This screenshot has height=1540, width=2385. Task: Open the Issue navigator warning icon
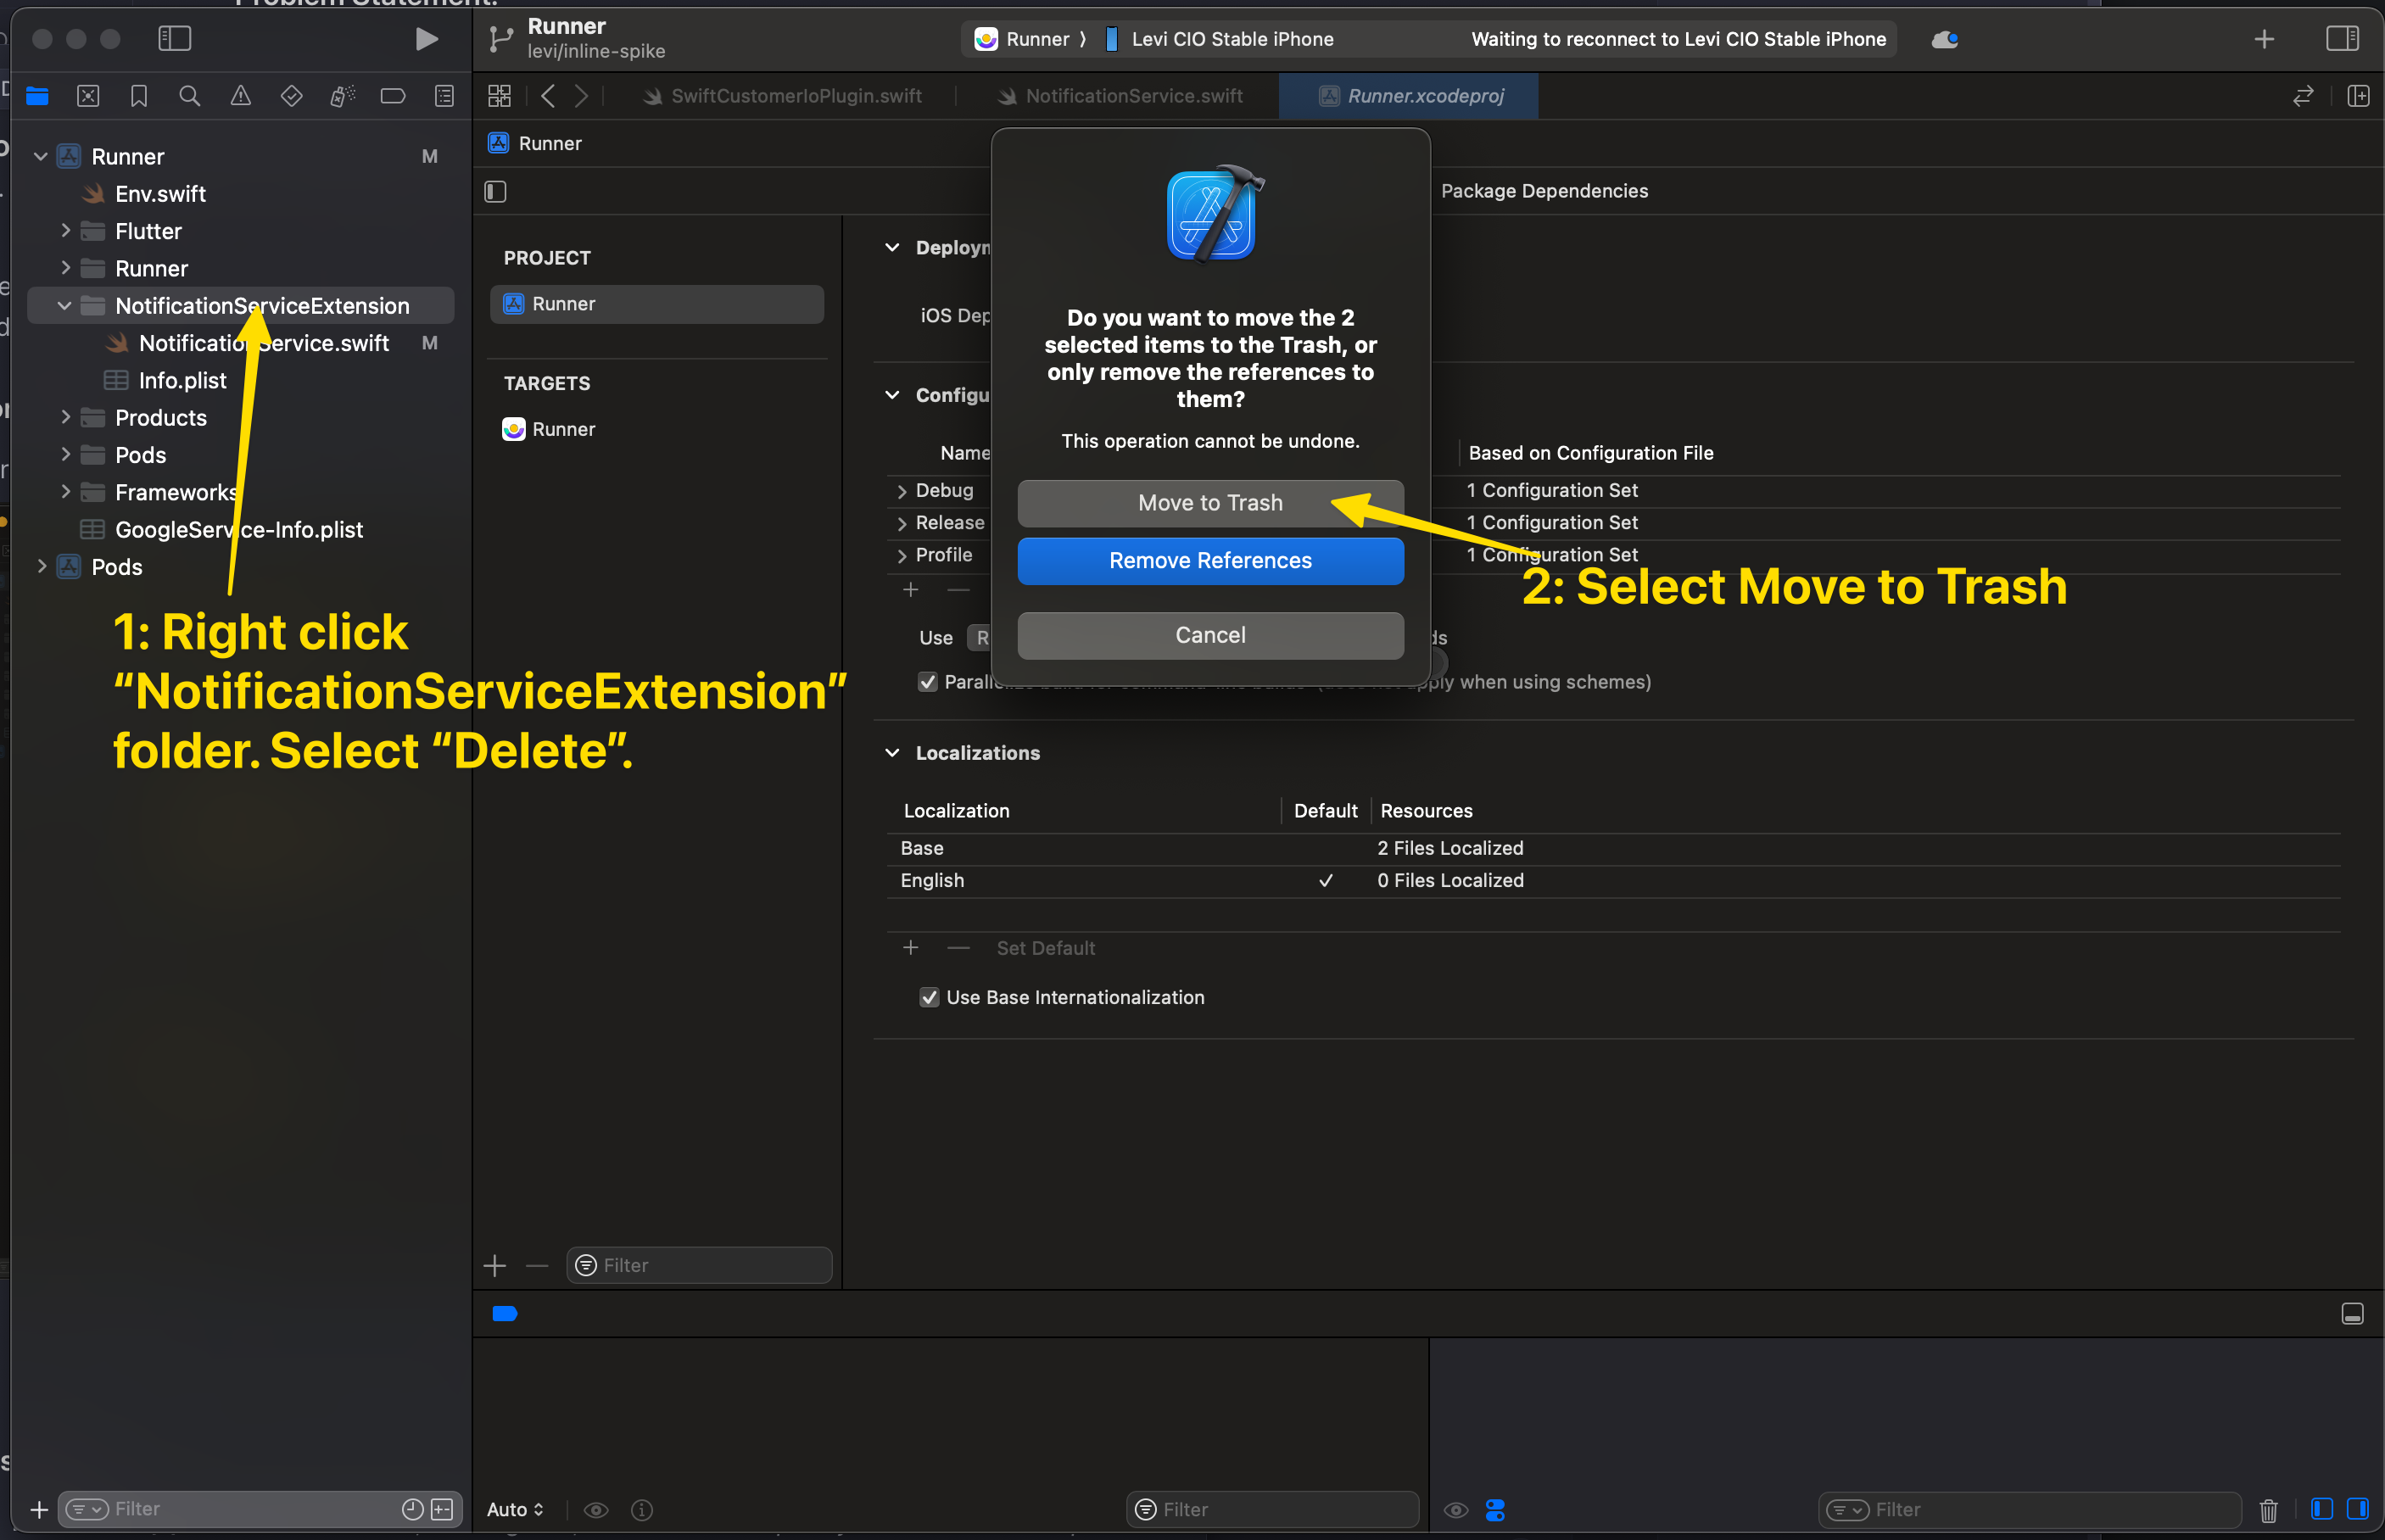(241, 96)
